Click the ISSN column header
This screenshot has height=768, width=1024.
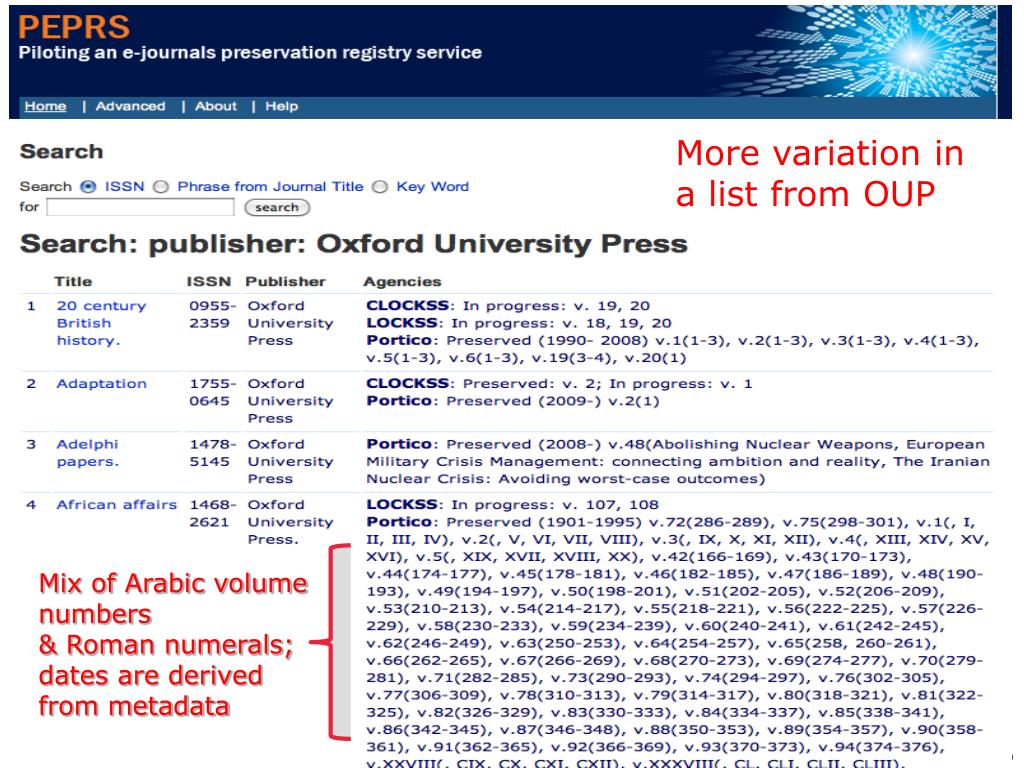click(x=209, y=281)
